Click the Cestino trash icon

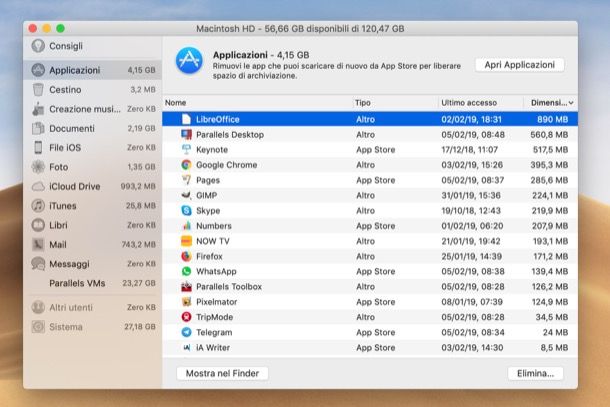tap(38, 89)
